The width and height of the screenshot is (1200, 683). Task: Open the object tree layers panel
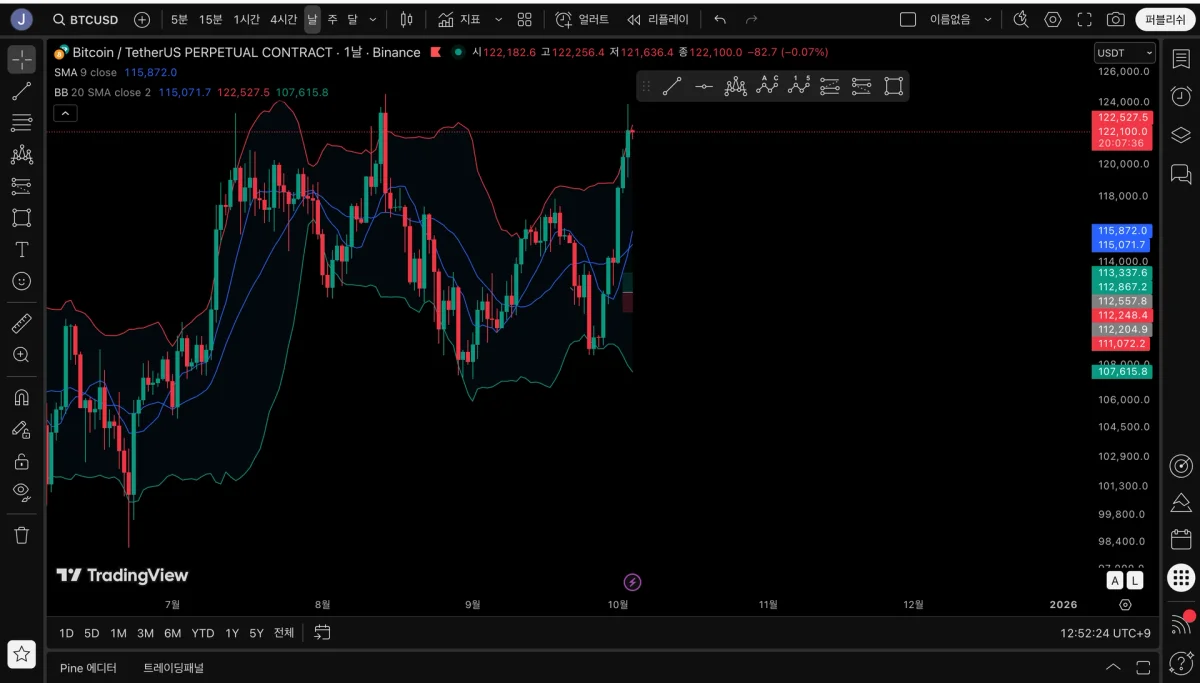(x=1181, y=135)
